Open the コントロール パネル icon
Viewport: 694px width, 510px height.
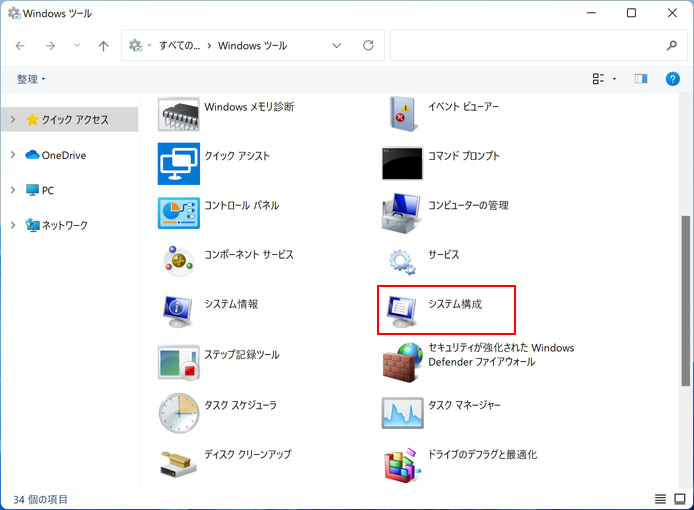178,213
